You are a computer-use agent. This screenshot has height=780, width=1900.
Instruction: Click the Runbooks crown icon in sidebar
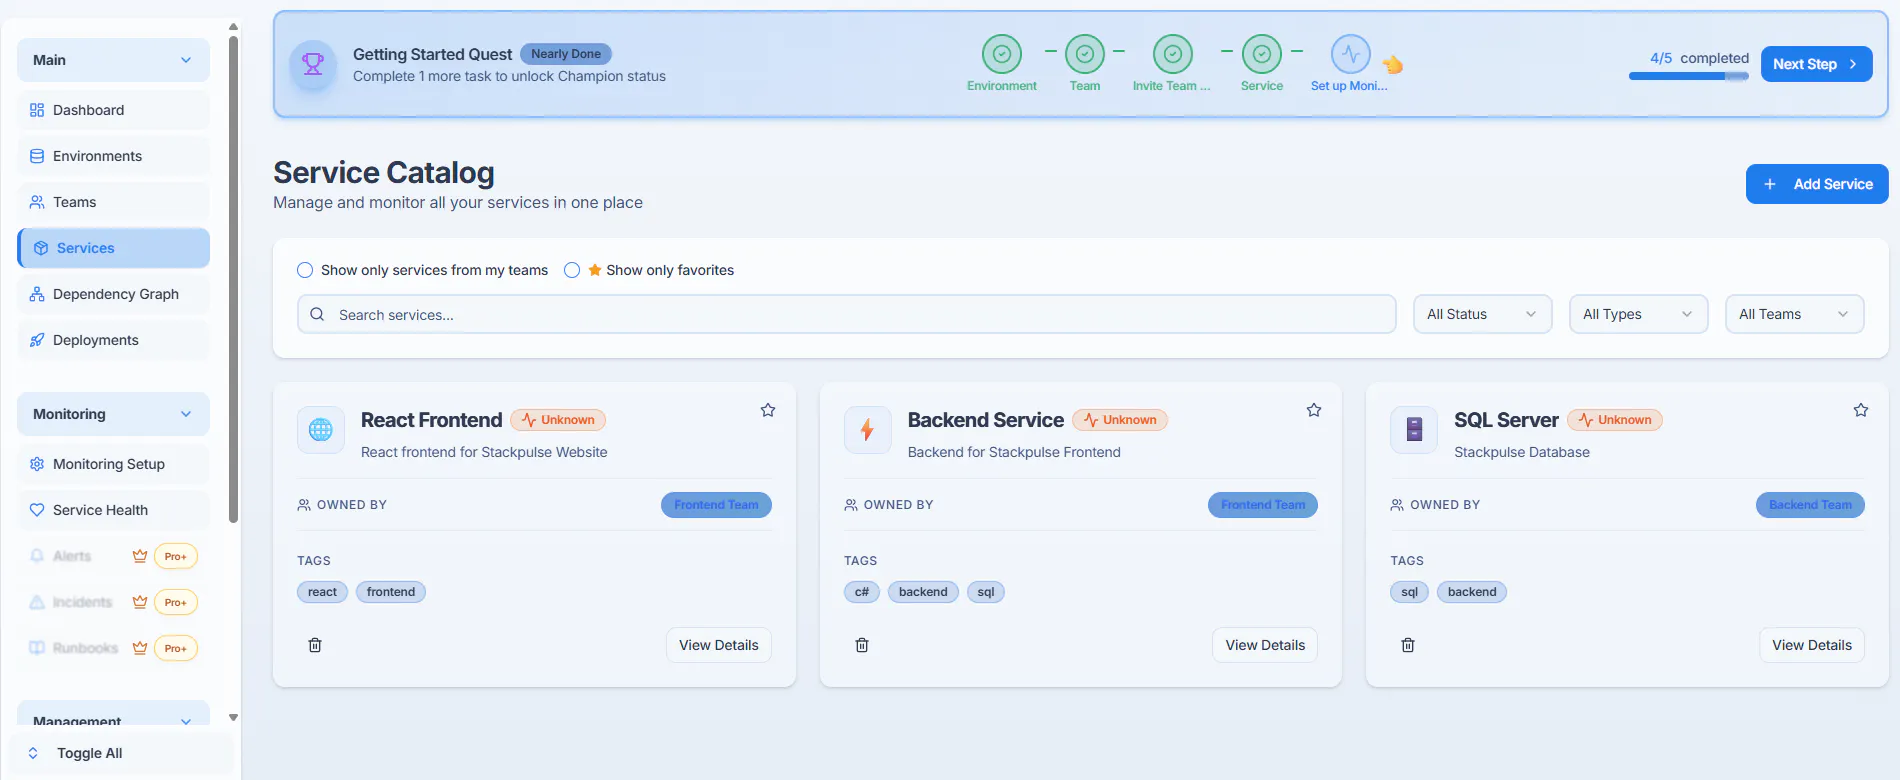pos(140,648)
